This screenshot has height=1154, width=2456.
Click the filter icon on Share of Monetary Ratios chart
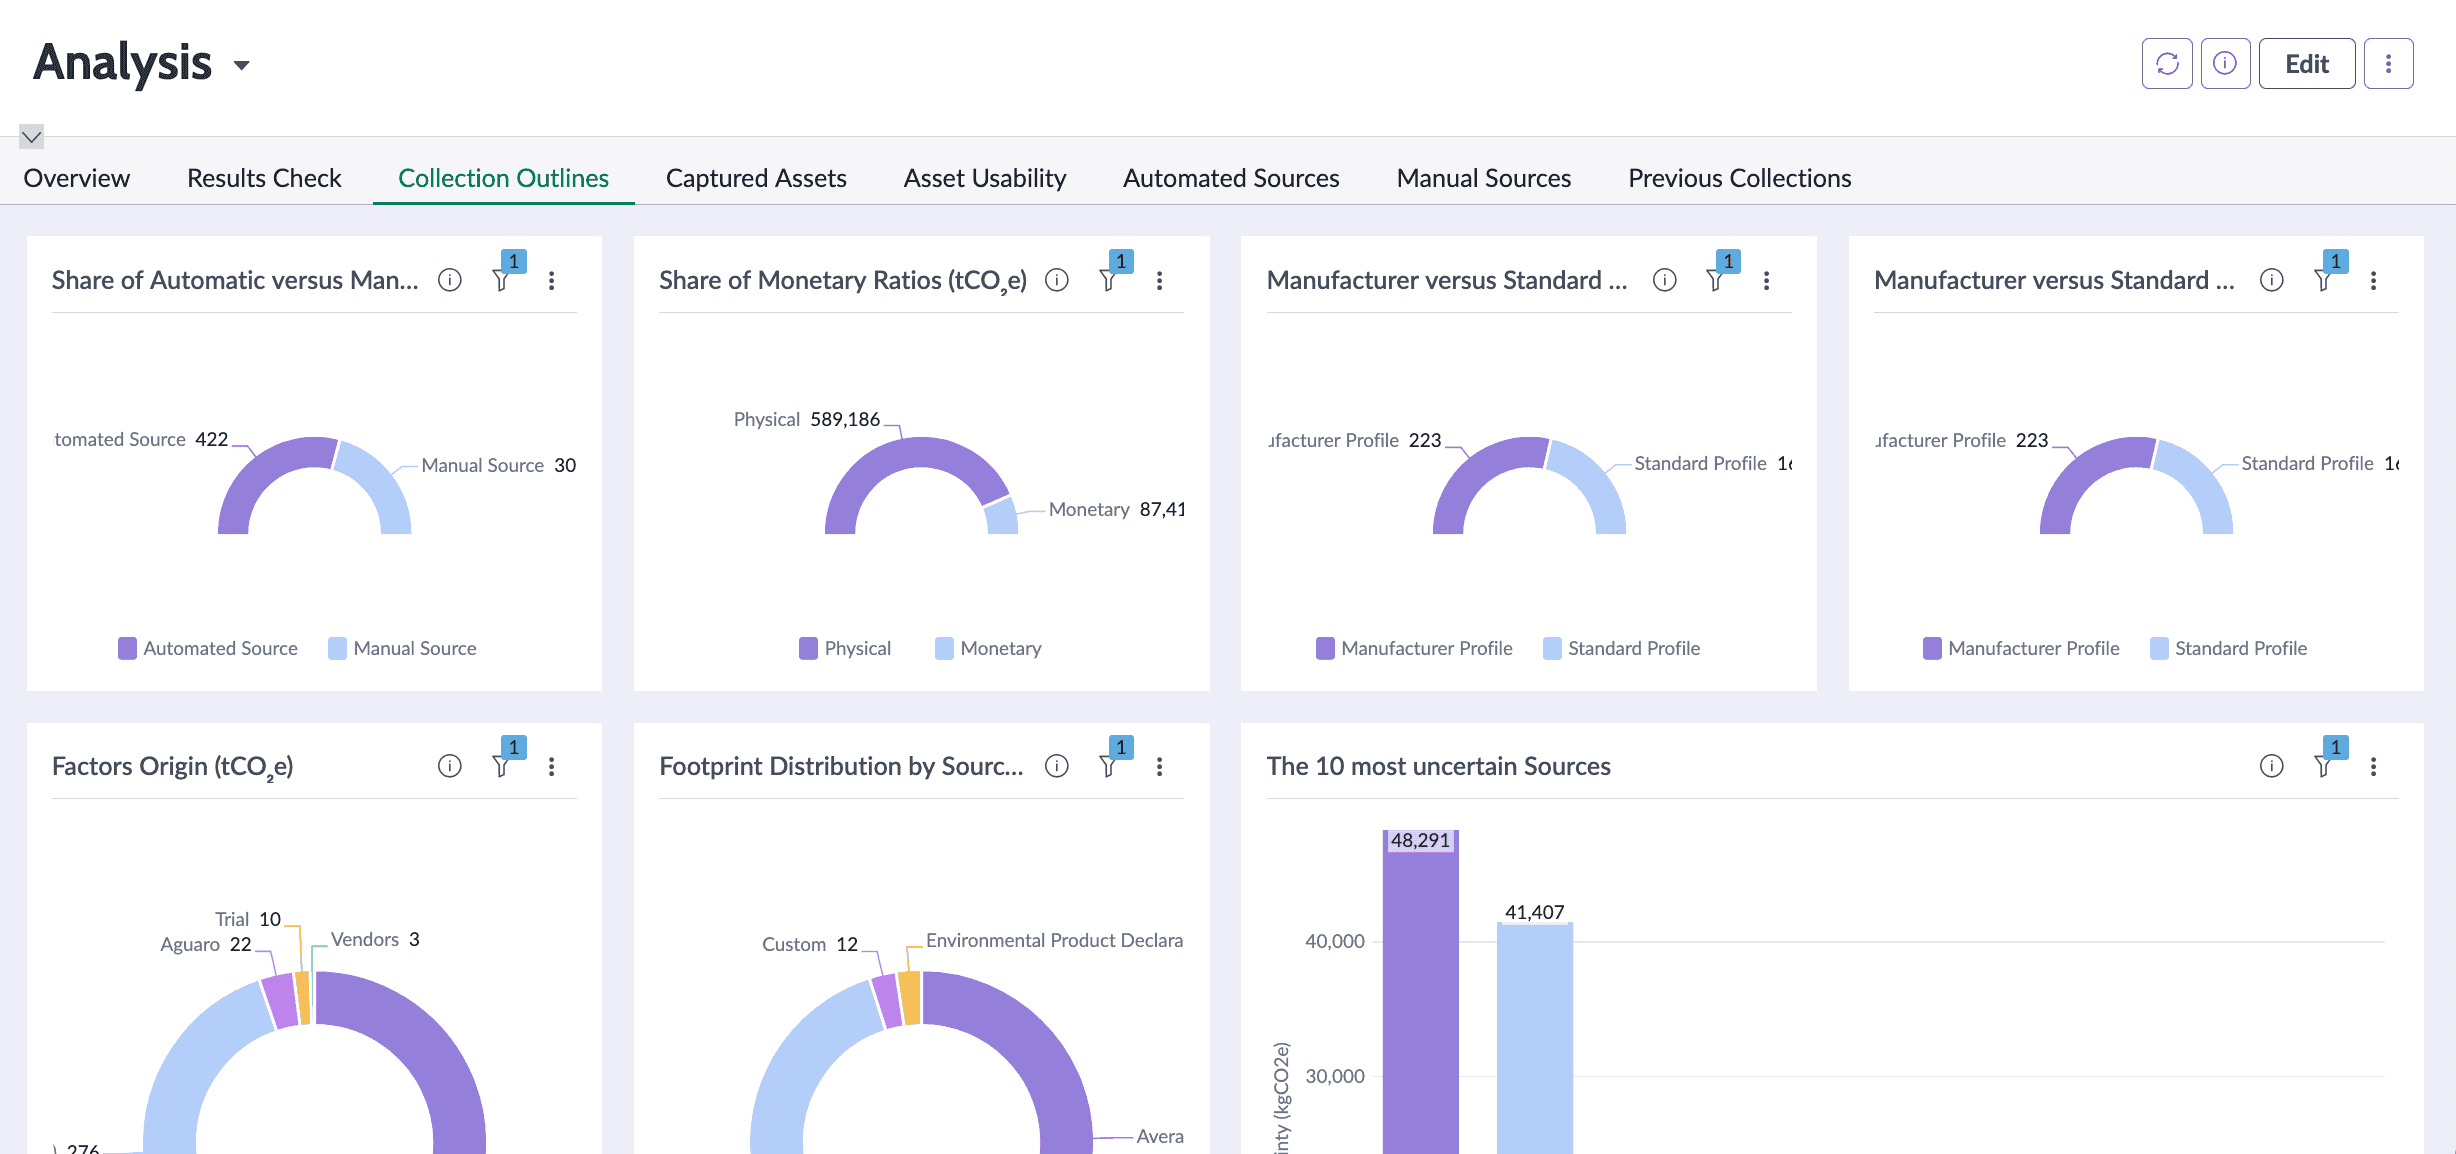pos(1107,280)
